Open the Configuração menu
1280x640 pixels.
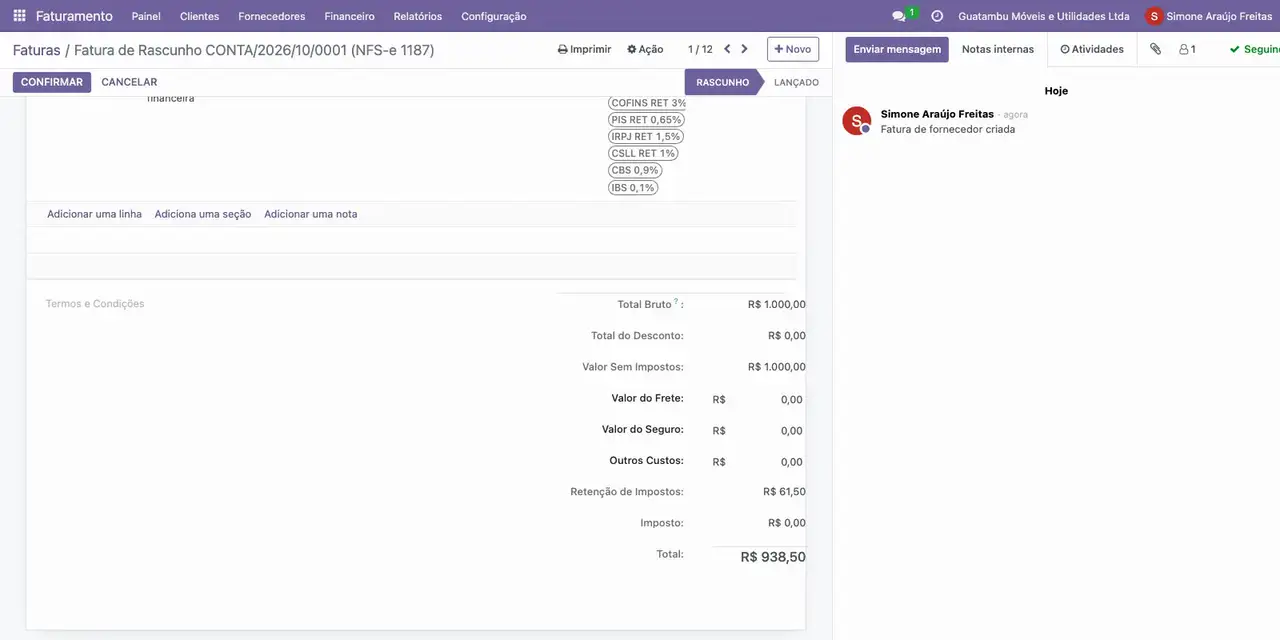(494, 16)
